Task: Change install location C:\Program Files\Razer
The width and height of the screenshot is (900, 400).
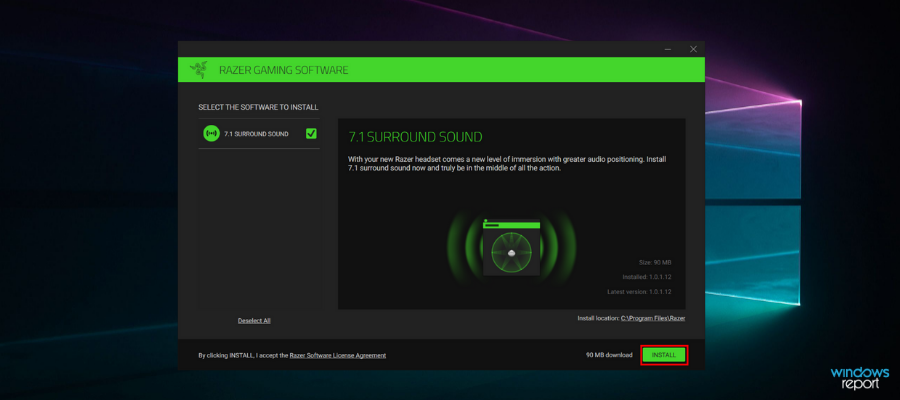Action: tap(653, 318)
